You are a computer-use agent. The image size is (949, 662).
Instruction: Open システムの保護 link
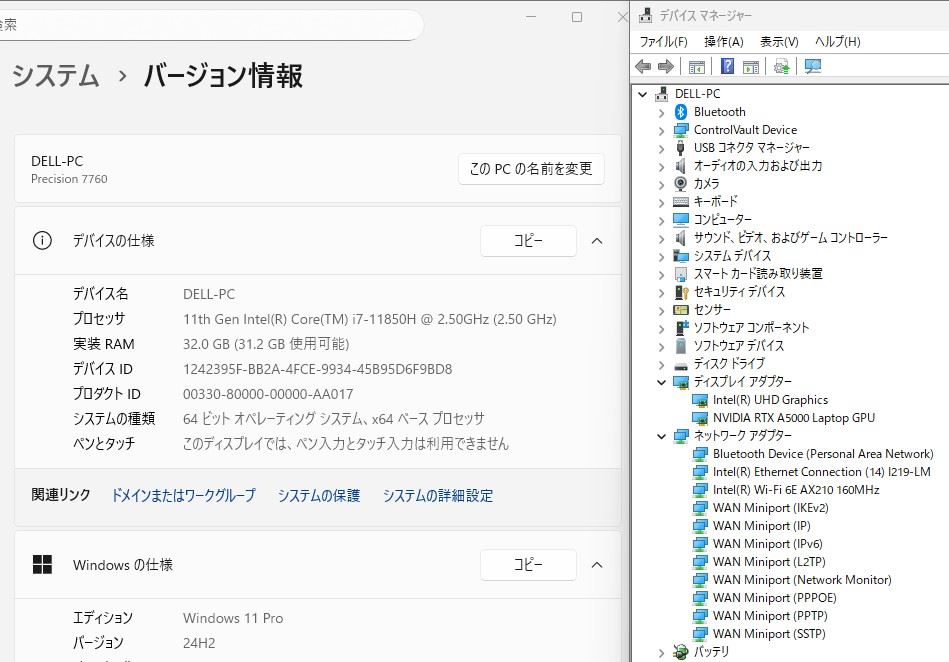(319, 496)
